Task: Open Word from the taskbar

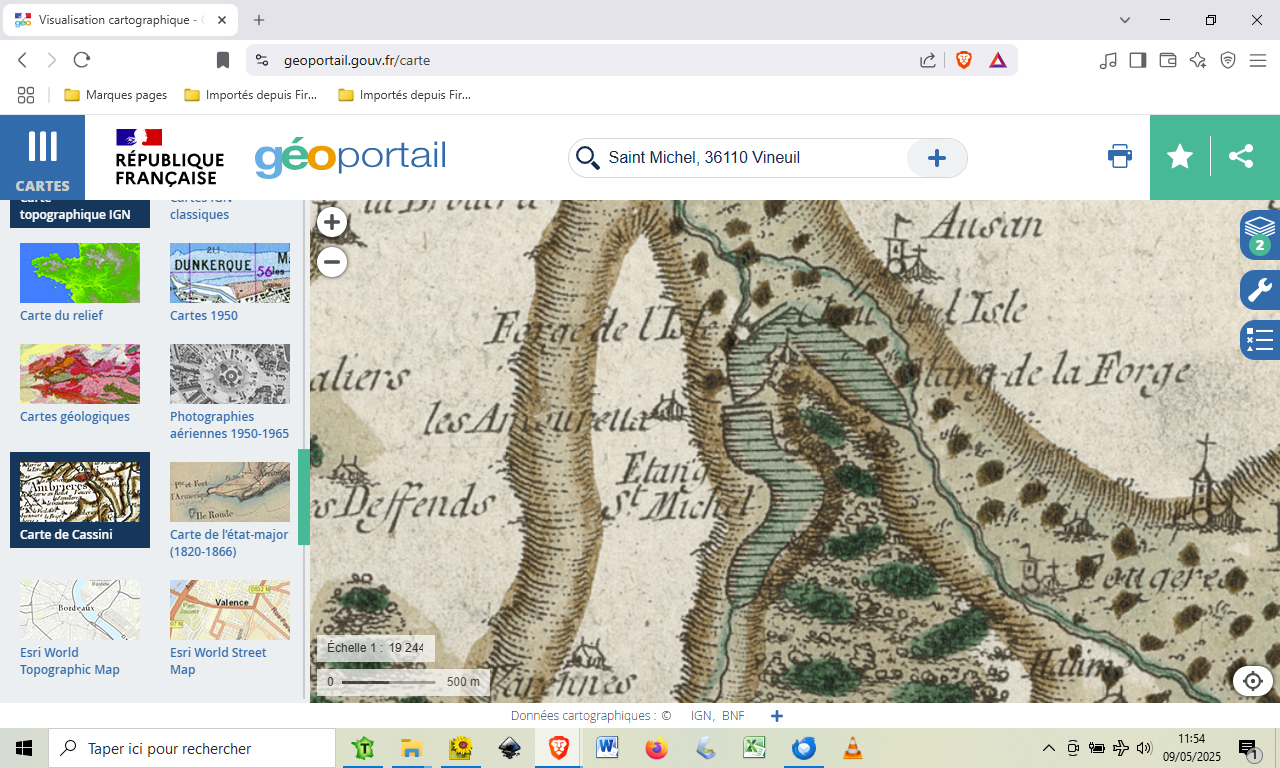Action: point(607,748)
